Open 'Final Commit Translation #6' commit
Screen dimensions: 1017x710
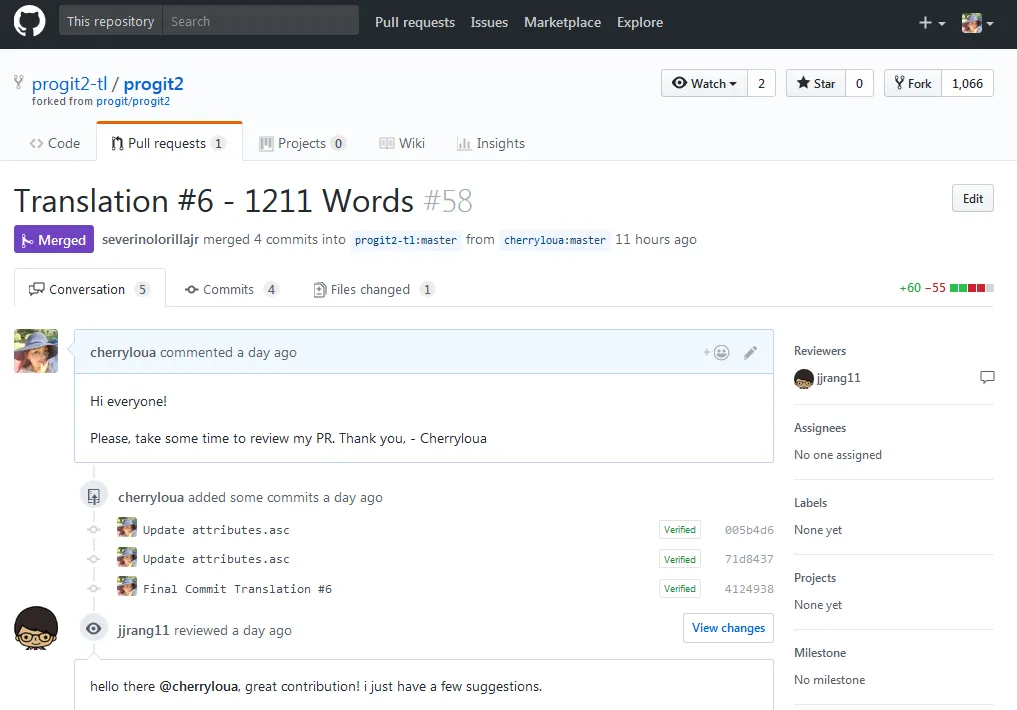(237, 589)
